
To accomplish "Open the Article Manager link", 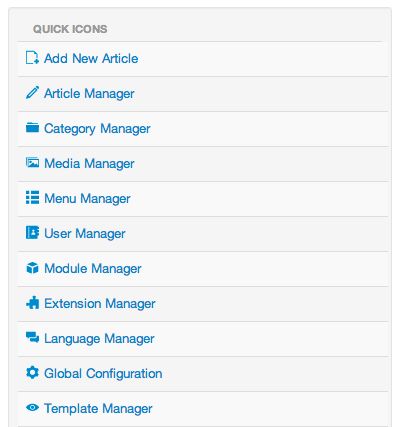I will point(89,94).
